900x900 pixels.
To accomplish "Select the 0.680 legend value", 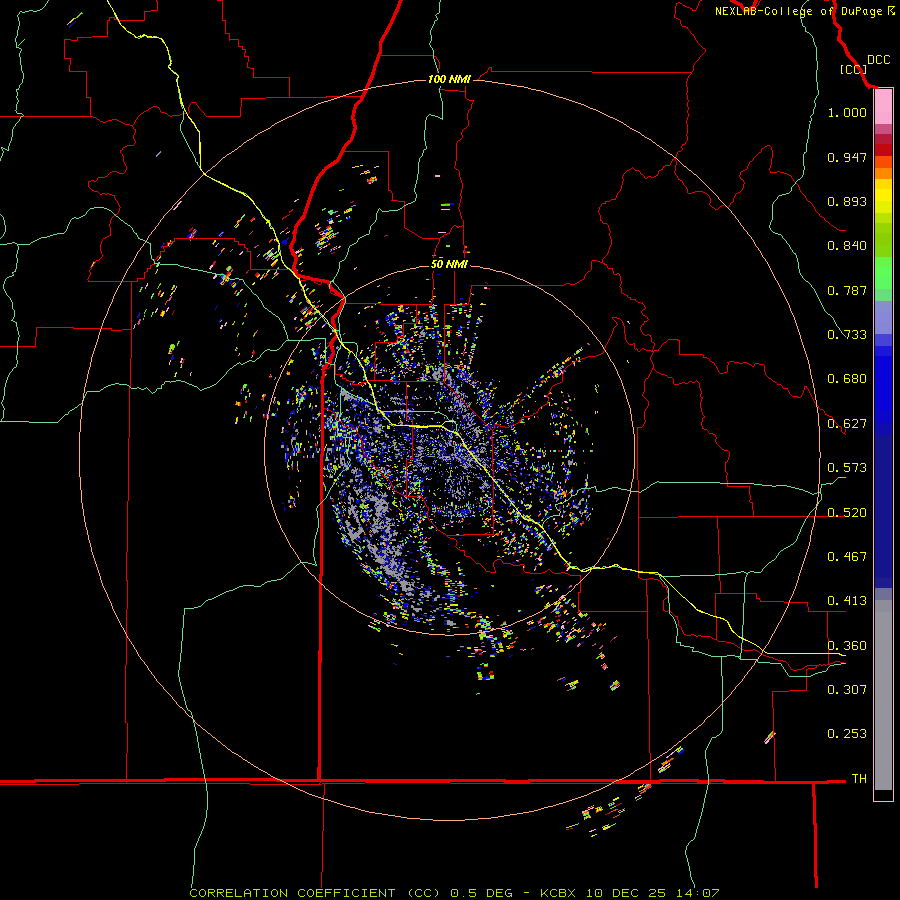I will point(847,379).
